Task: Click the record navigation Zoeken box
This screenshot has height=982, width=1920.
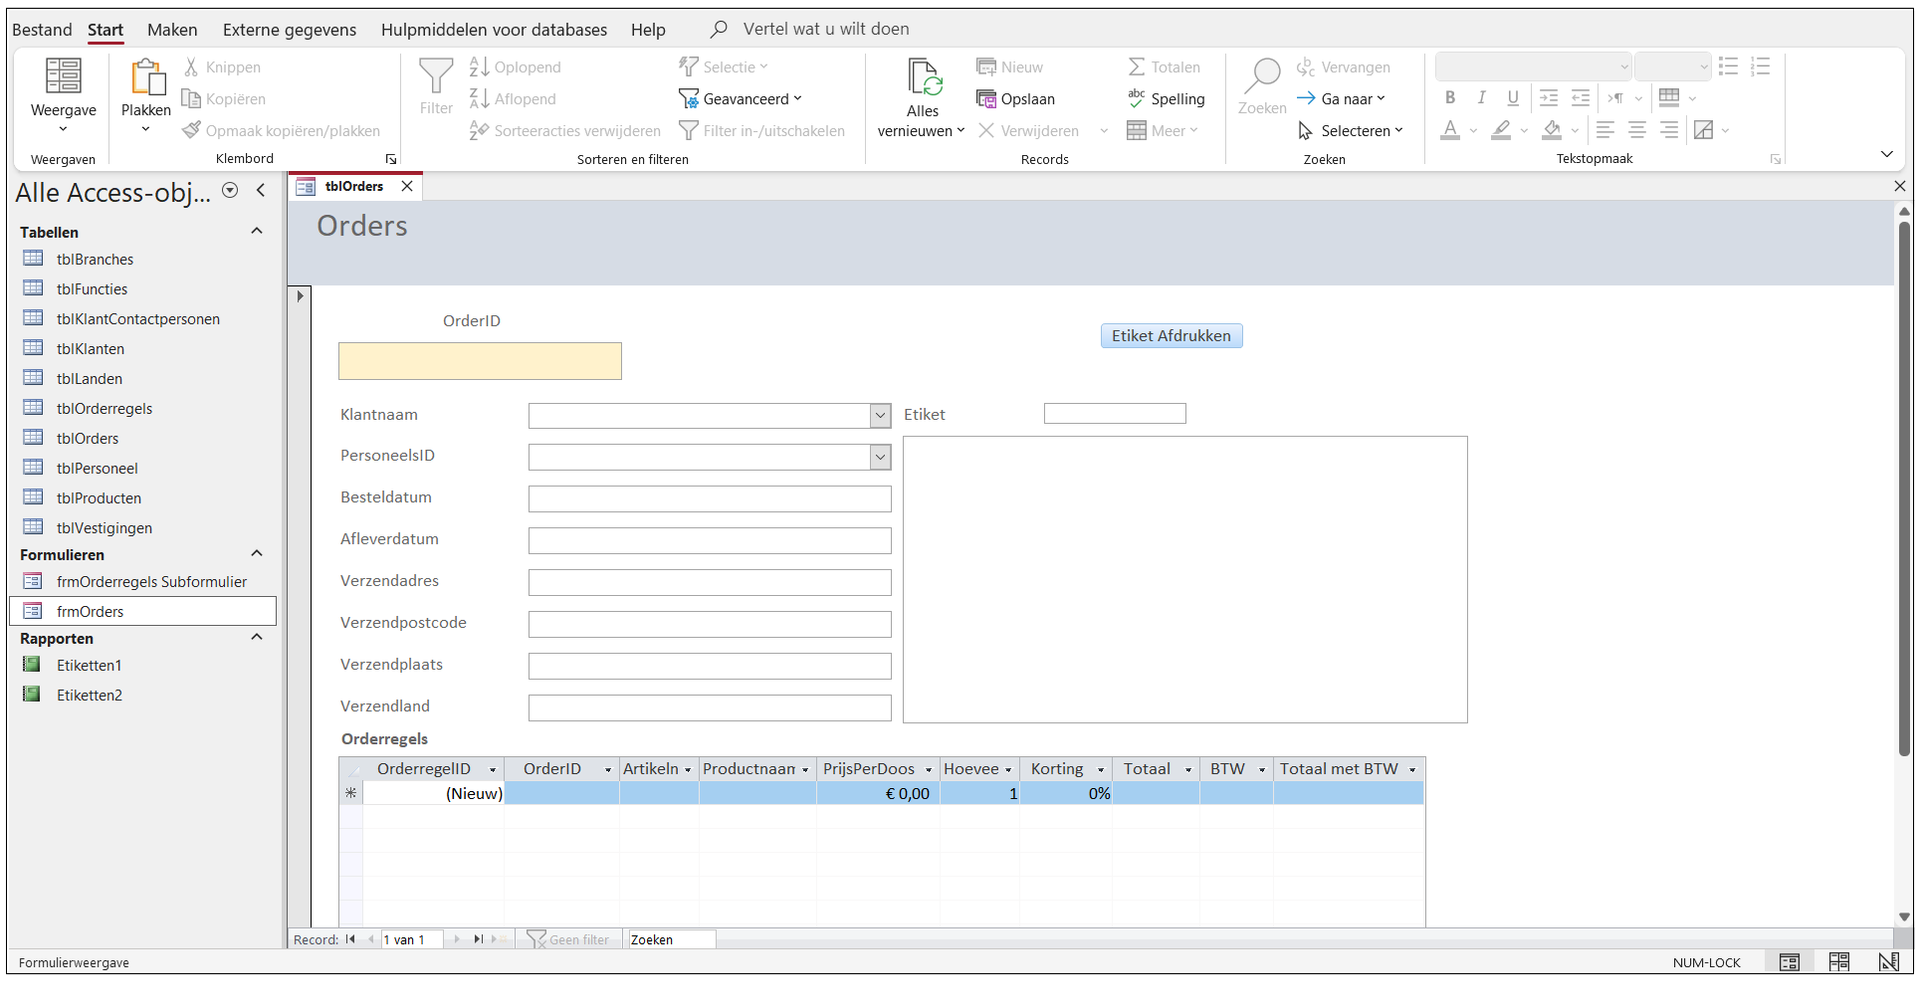Action: 670,940
